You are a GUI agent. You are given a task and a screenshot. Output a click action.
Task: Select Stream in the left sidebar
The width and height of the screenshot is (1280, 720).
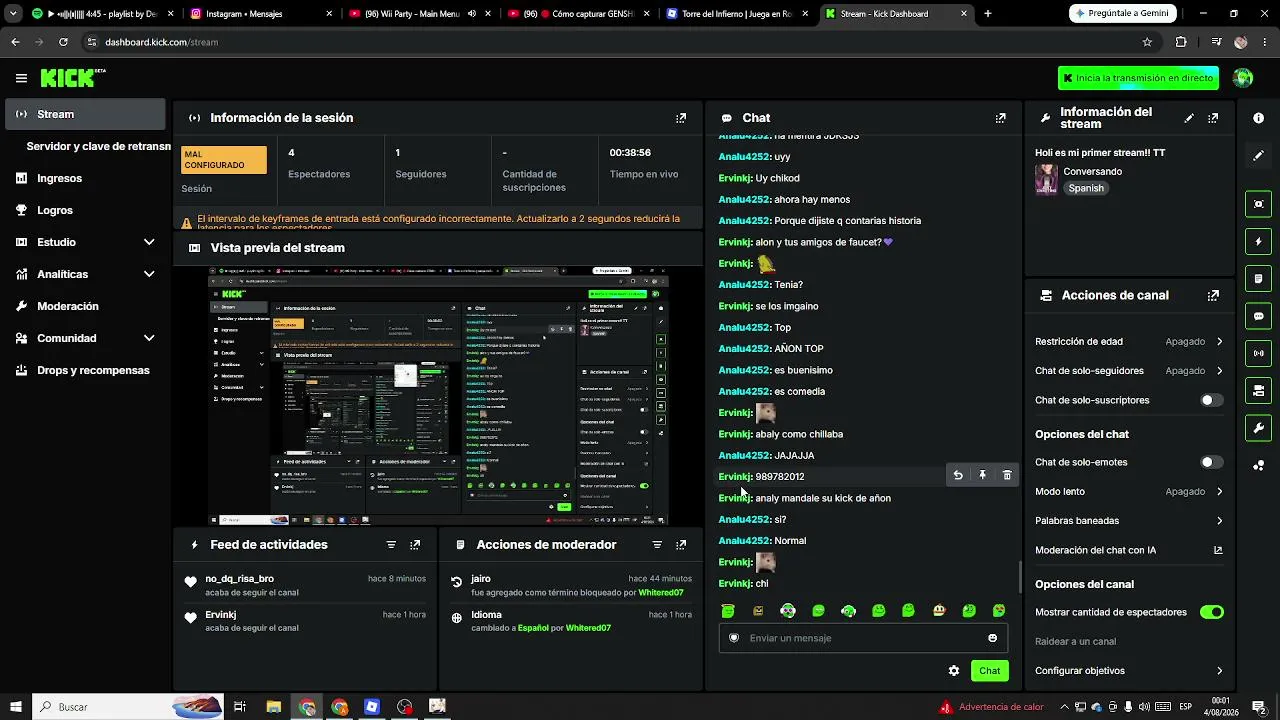[x=85, y=114]
